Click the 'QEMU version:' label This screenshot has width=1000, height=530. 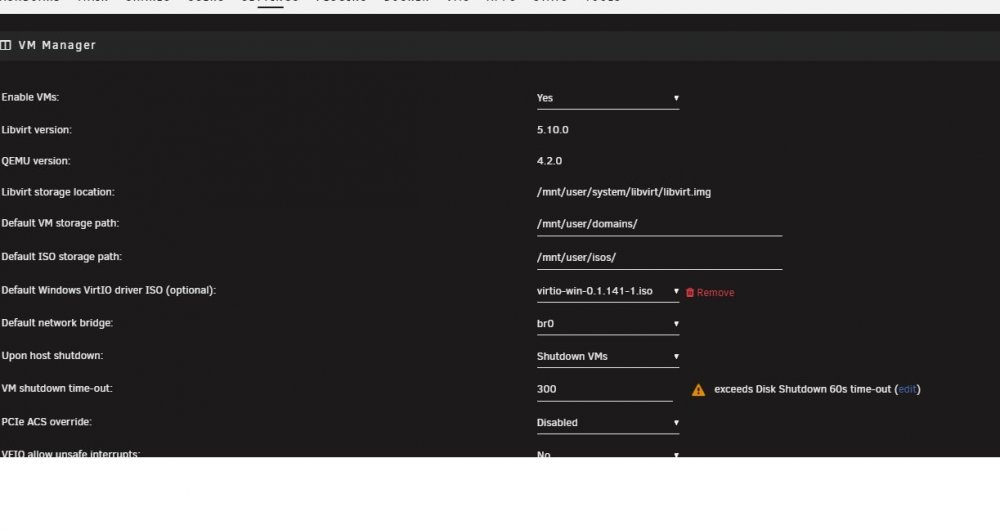click(x=36, y=161)
